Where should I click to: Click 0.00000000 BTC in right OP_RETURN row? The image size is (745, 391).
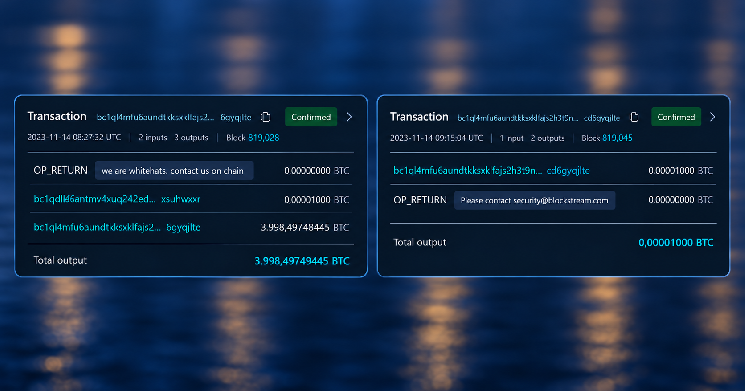point(681,200)
